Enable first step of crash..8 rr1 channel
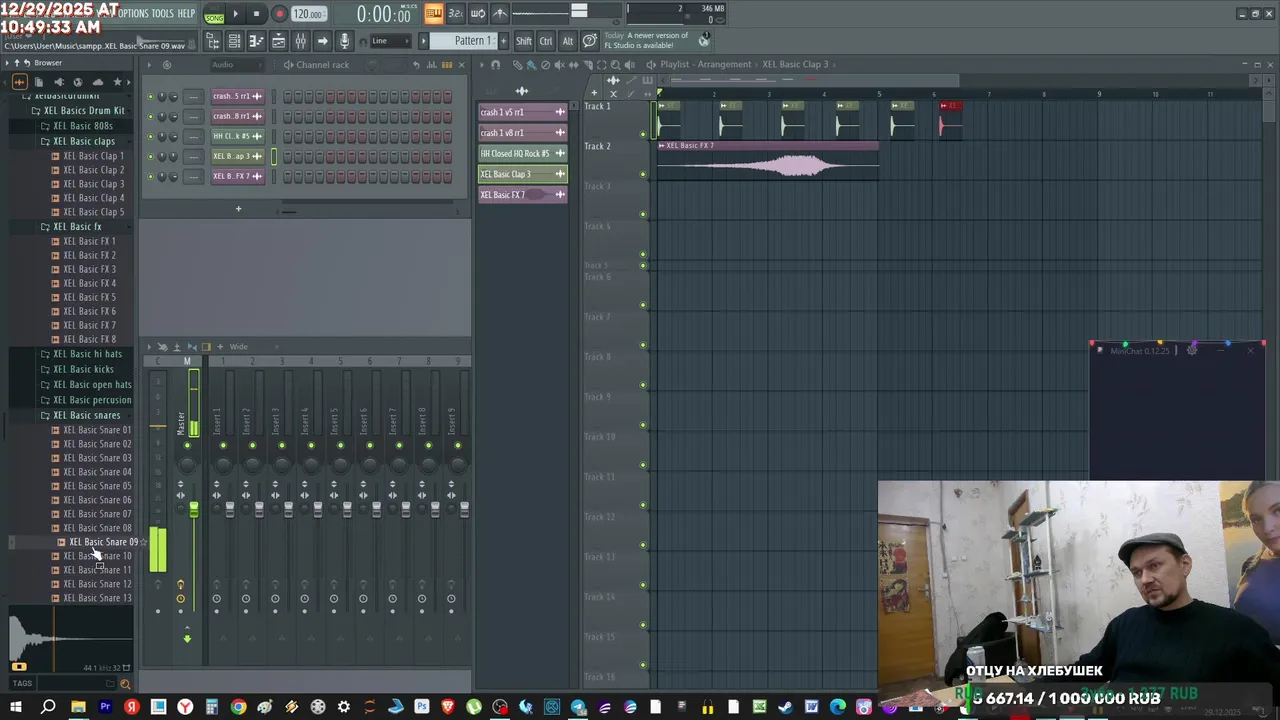Viewport: 1280px width, 720px height. 287,117
